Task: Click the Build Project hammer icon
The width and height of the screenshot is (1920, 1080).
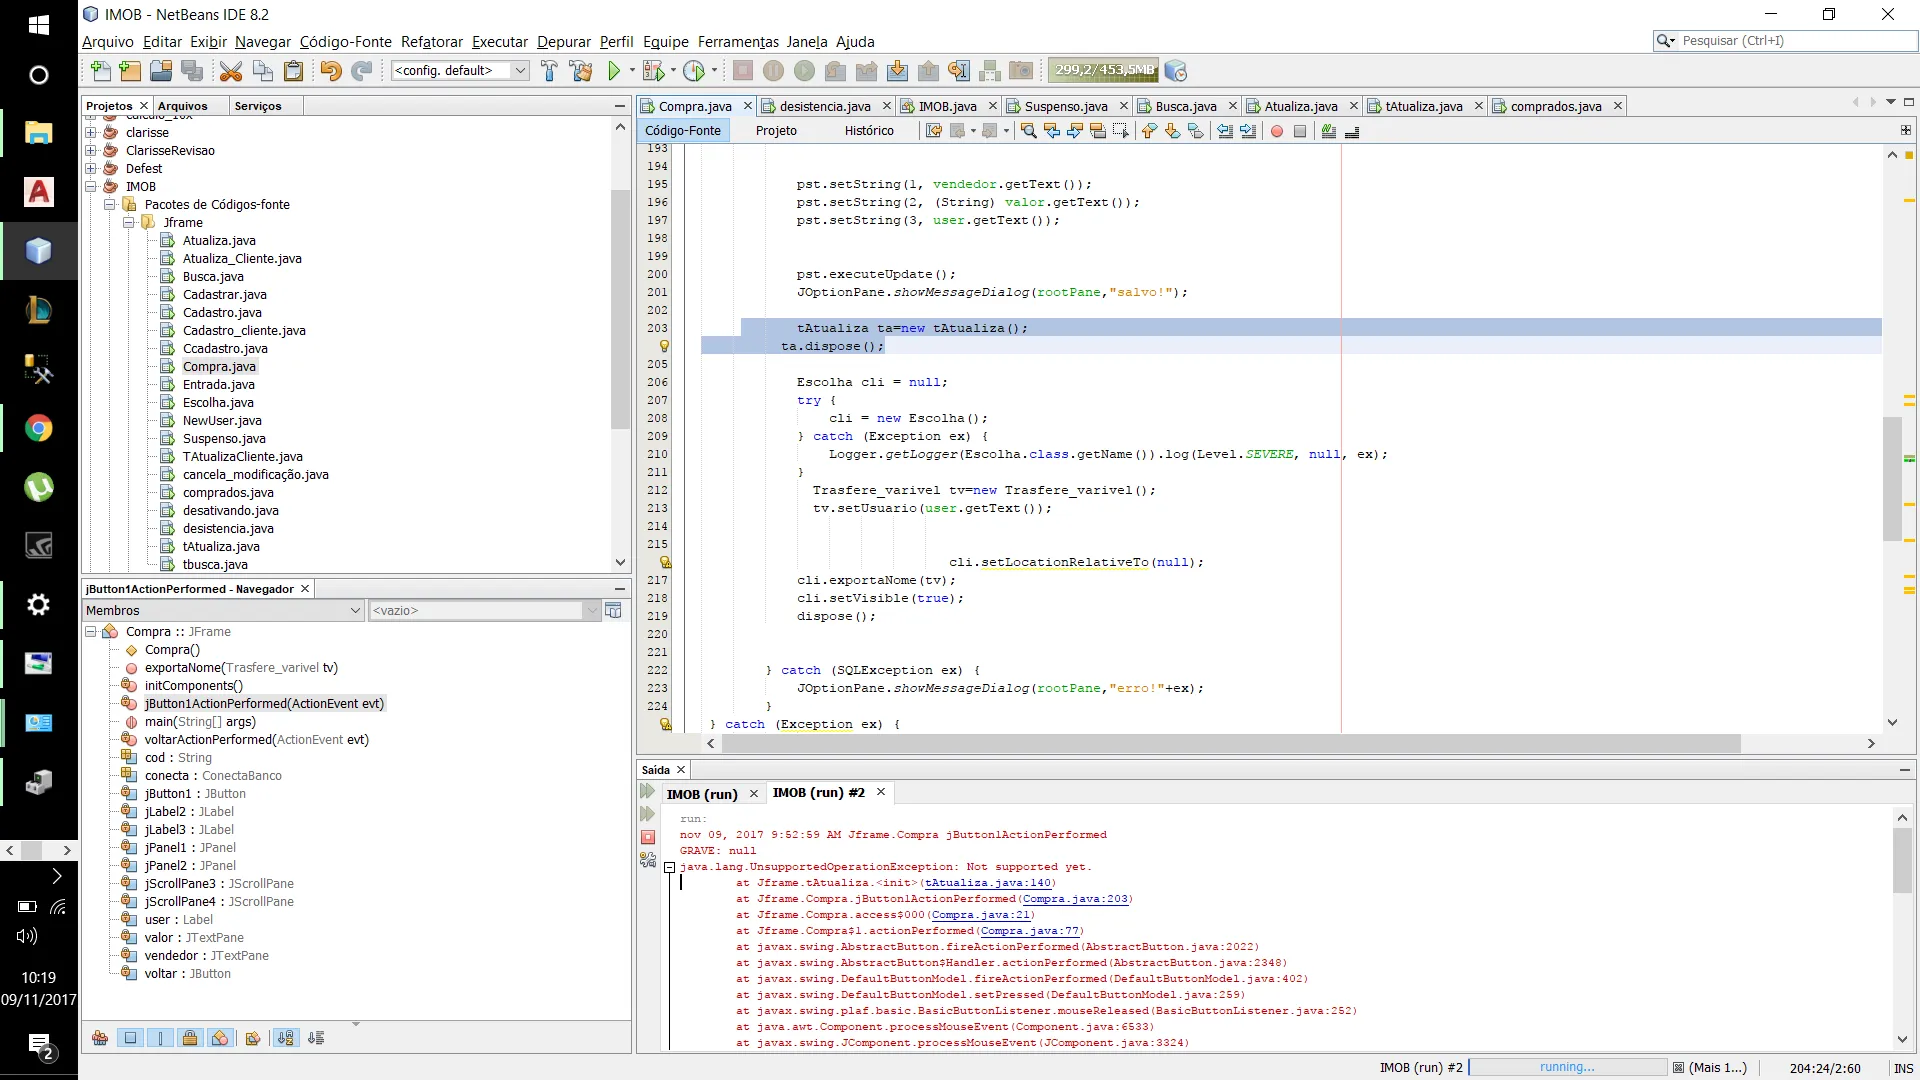Action: coord(549,71)
